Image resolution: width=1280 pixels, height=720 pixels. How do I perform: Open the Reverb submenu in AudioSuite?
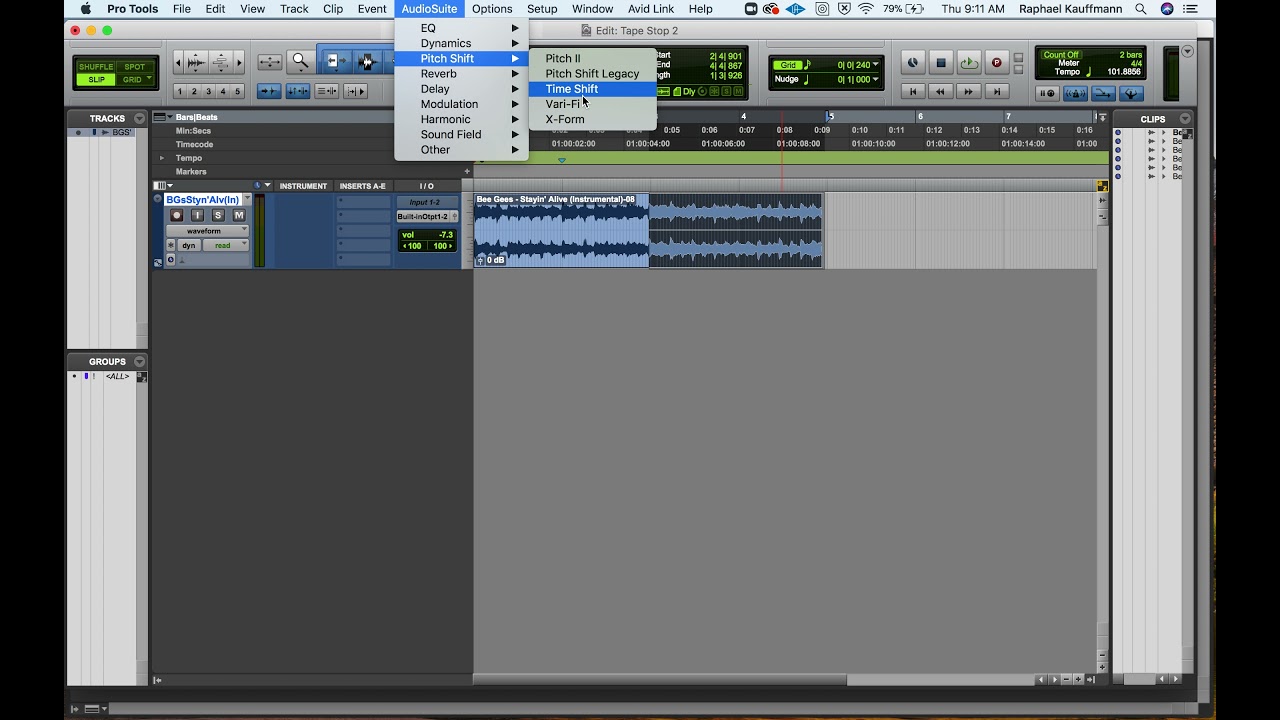461,74
